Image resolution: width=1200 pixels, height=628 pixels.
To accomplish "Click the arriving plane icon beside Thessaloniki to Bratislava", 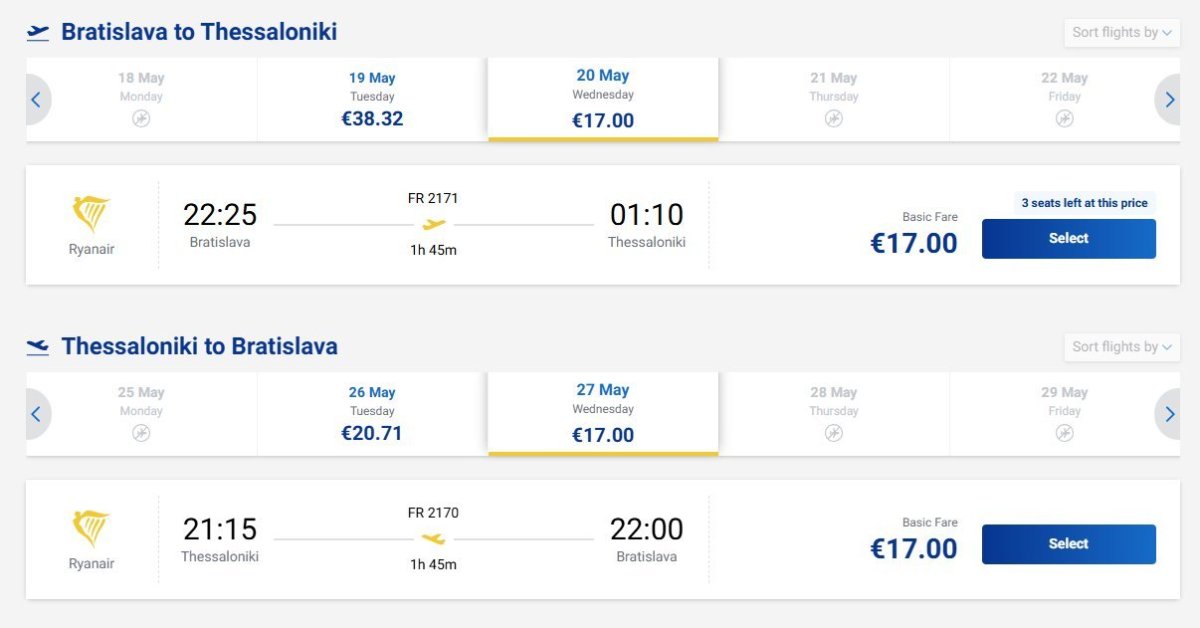I will (38, 347).
